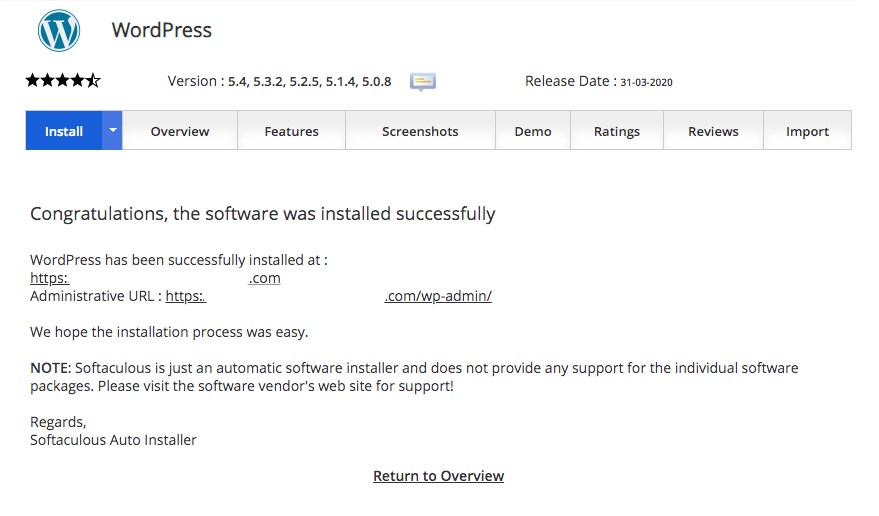Screen dimensions: 879x516
Task: Click the version numbers list
Action: 309,82
